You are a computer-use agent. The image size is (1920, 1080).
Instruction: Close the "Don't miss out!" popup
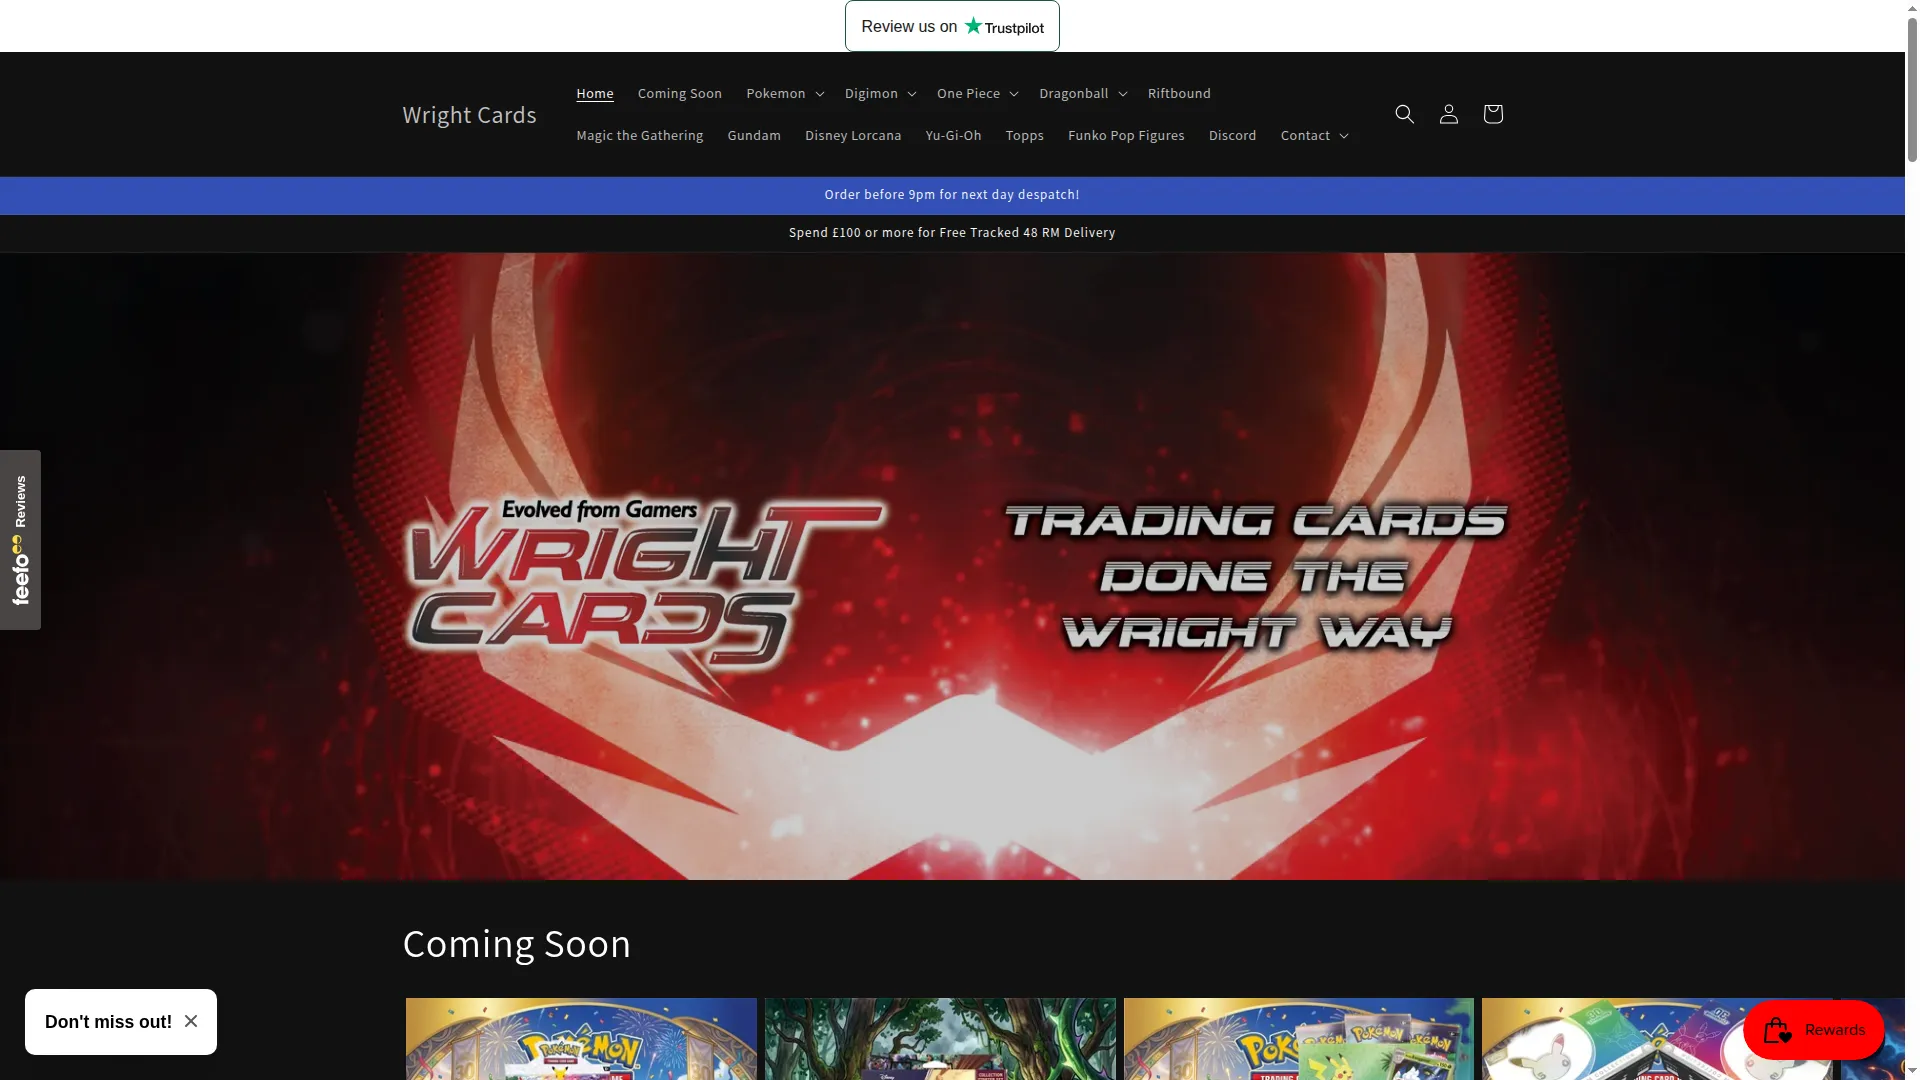pyautogui.click(x=191, y=1021)
